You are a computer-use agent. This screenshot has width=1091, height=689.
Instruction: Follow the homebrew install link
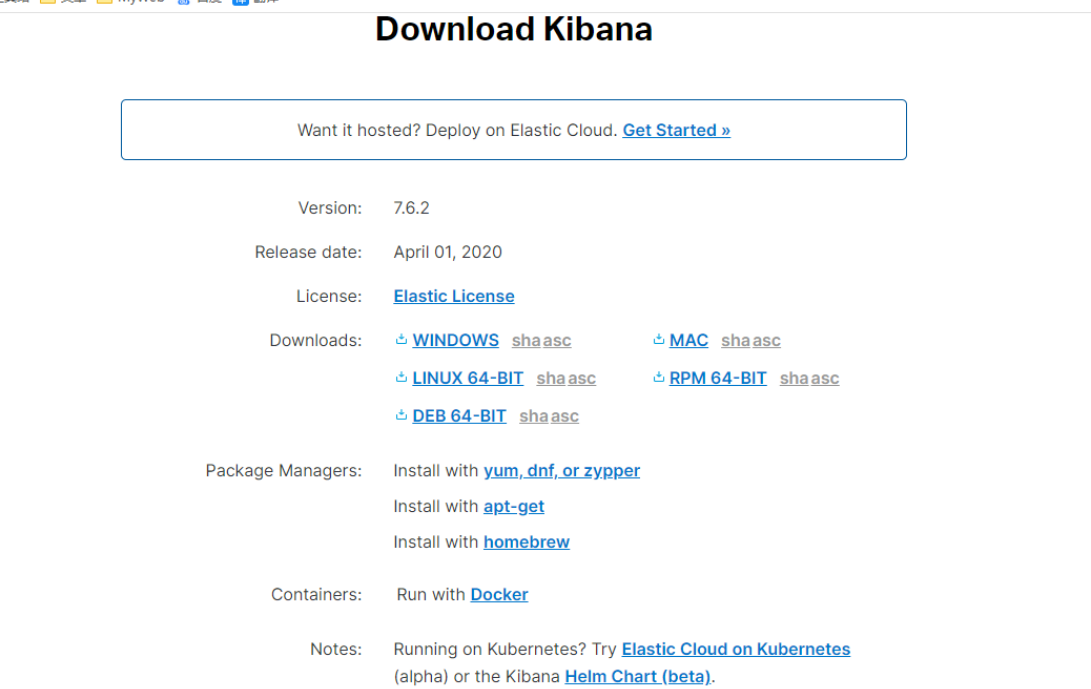click(526, 543)
